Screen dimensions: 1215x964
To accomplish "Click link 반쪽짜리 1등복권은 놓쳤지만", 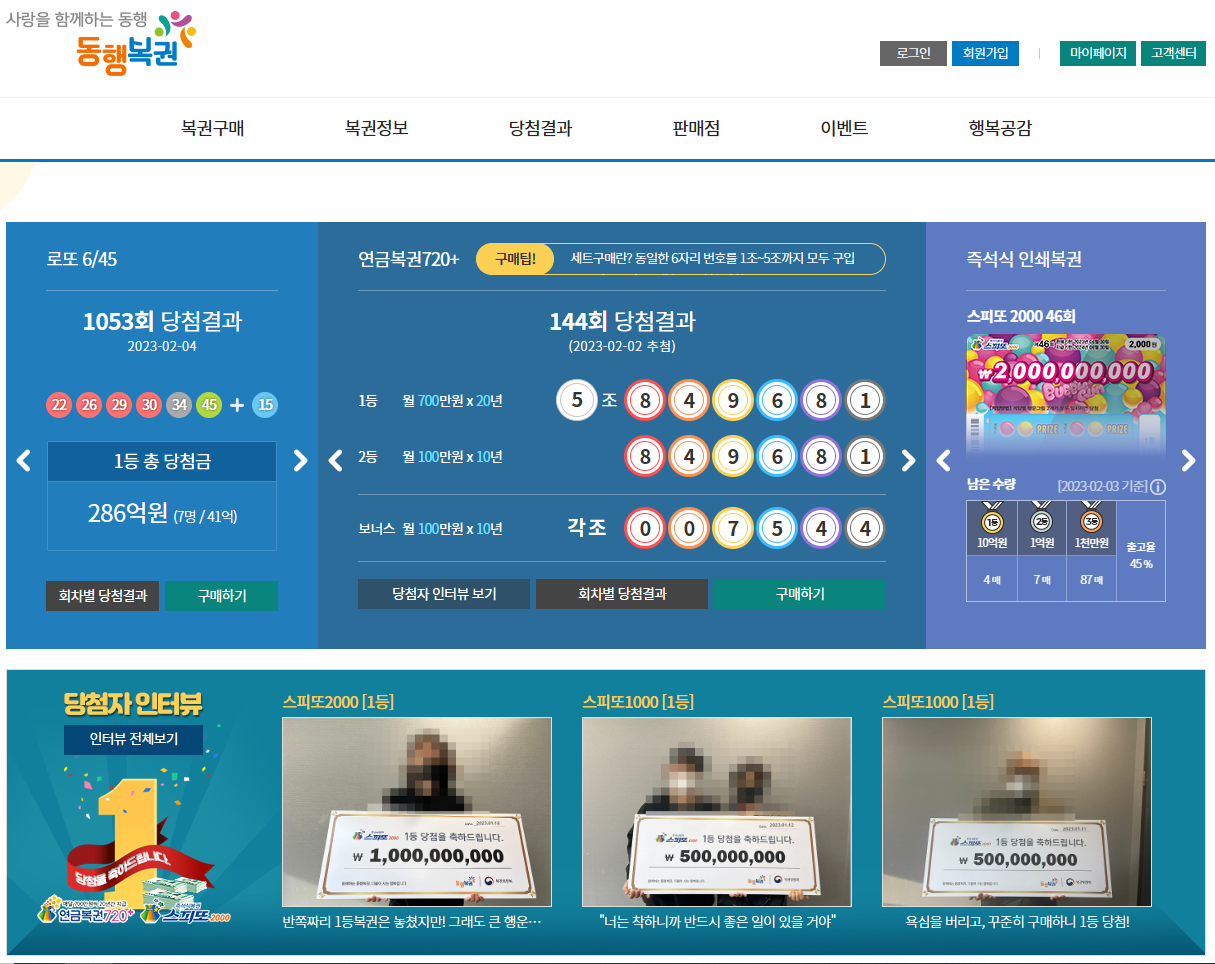I will (412, 921).
